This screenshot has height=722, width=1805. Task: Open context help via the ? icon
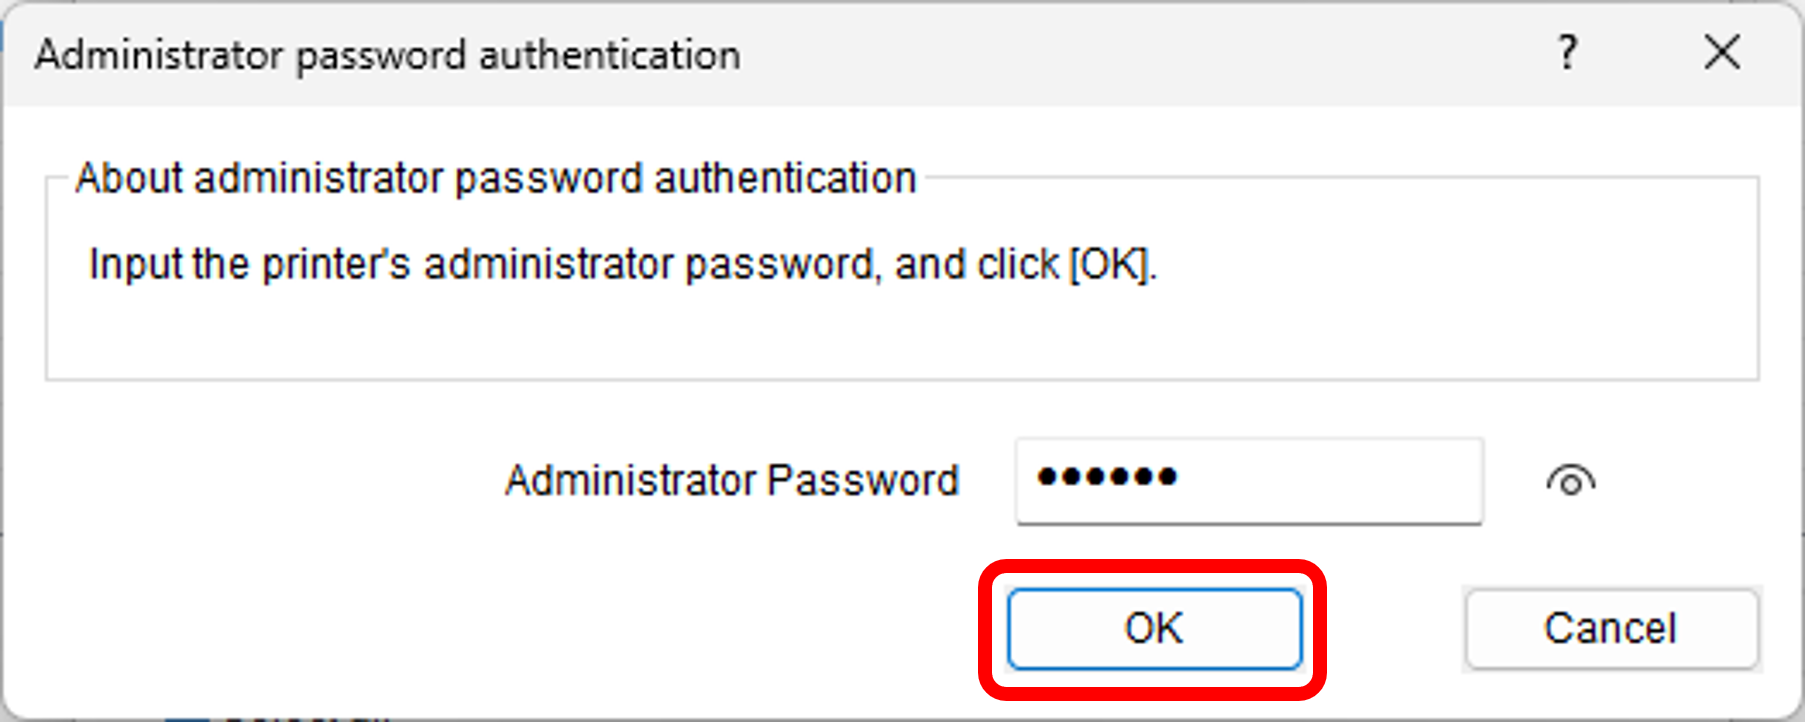[x=1567, y=52]
